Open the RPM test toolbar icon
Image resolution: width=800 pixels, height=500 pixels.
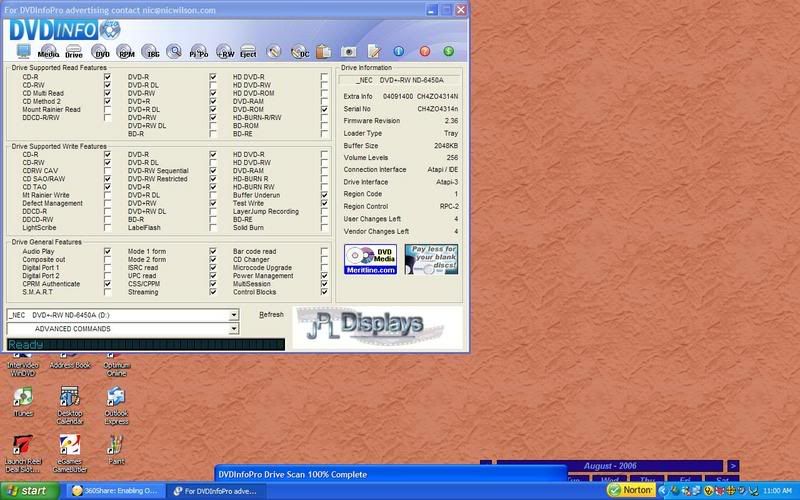[126, 51]
